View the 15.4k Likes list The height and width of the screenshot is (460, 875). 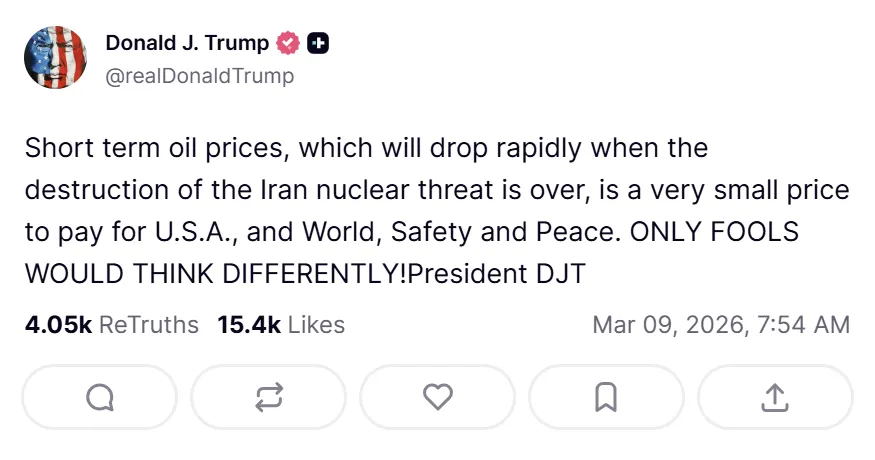[281, 325]
